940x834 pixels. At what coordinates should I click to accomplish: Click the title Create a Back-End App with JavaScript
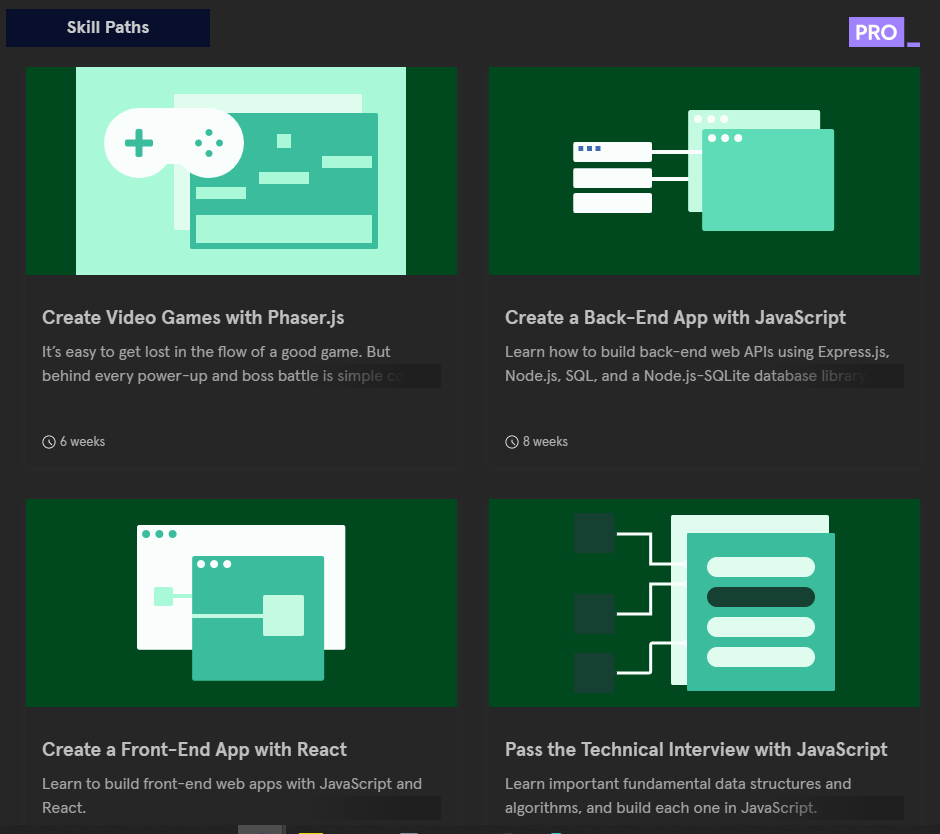pyautogui.click(x=675, y=318)
